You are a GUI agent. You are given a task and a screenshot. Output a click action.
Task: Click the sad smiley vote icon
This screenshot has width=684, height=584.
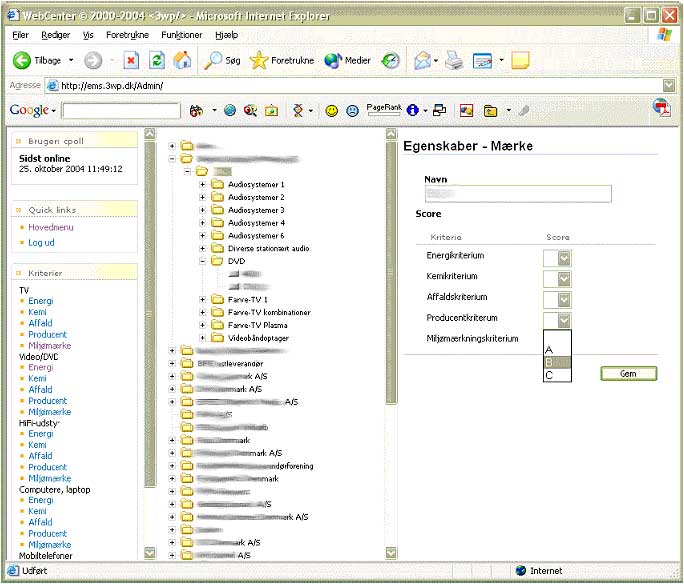352,111
